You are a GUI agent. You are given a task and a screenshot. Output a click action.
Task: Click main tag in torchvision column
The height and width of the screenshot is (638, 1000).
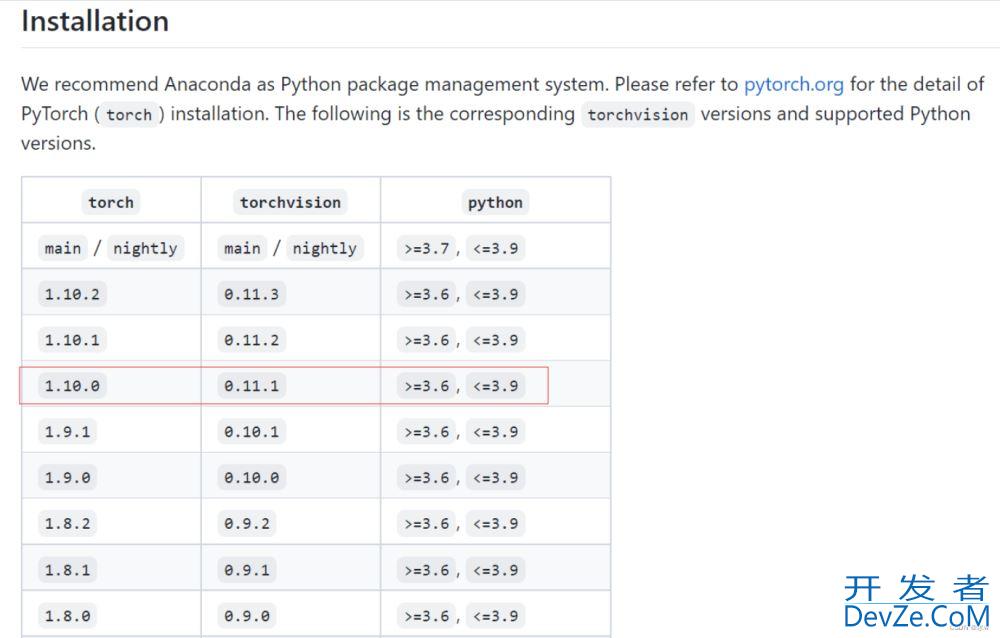(x=242, y=248)
